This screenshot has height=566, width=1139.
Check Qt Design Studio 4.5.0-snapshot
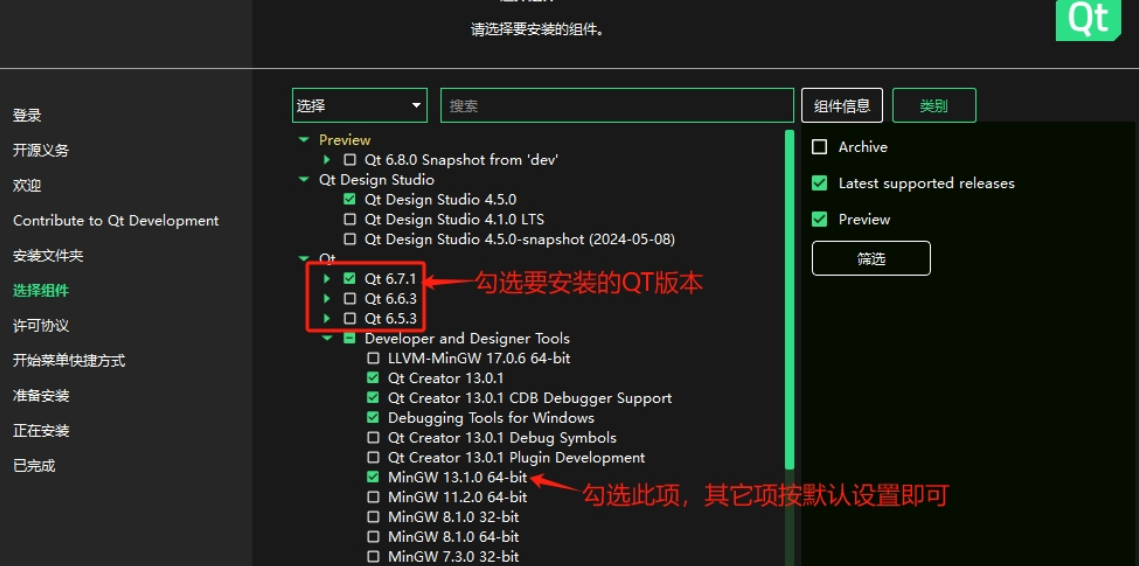(x=350, y=238)
